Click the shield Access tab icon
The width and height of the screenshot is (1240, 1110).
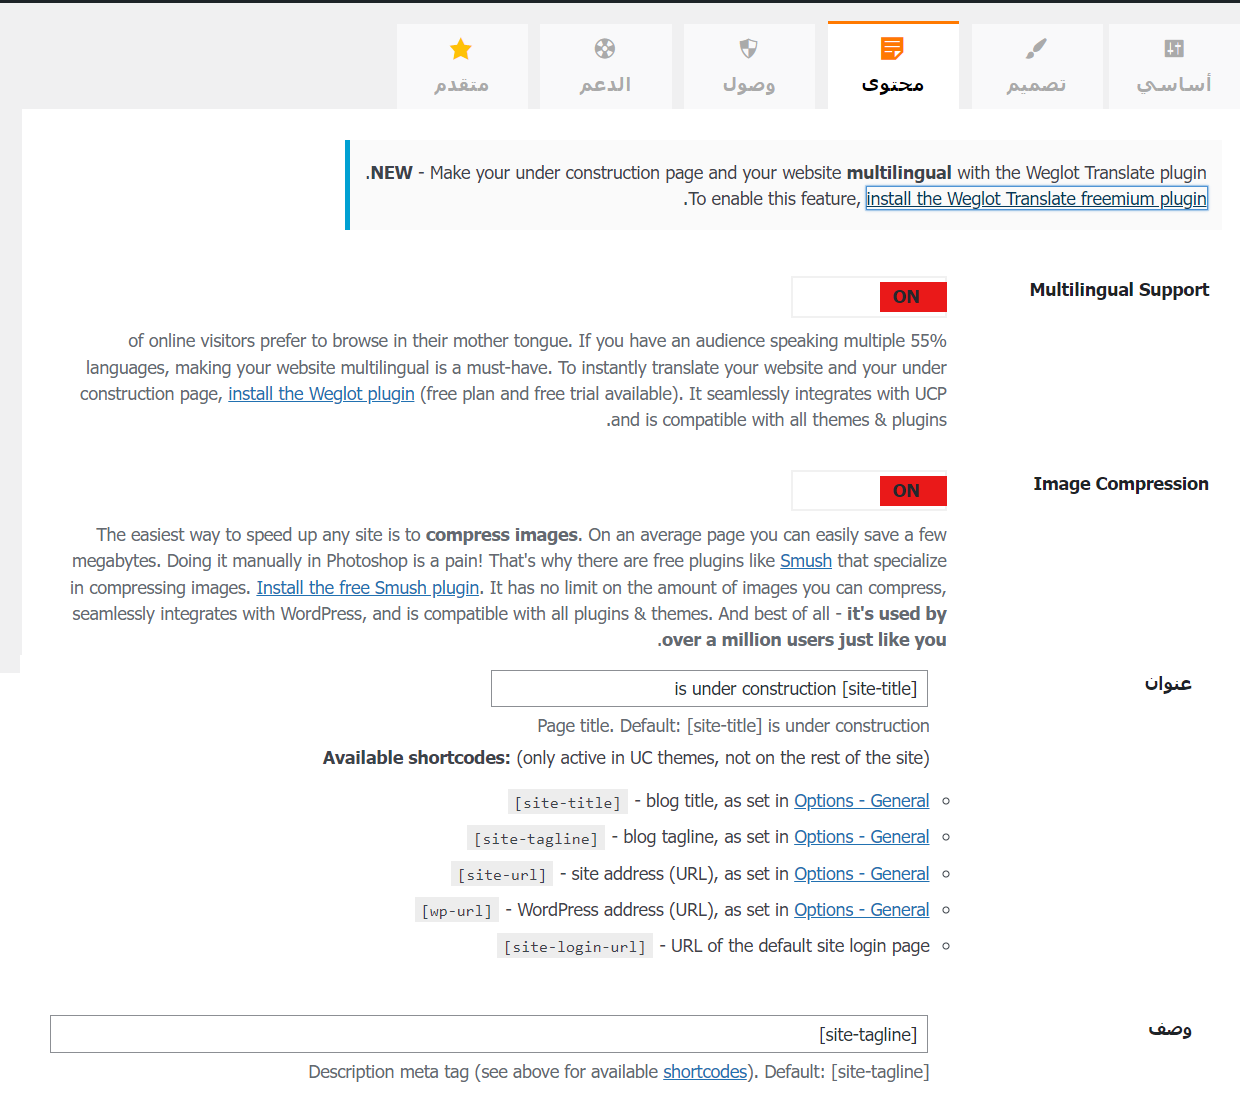coord(748,49)
